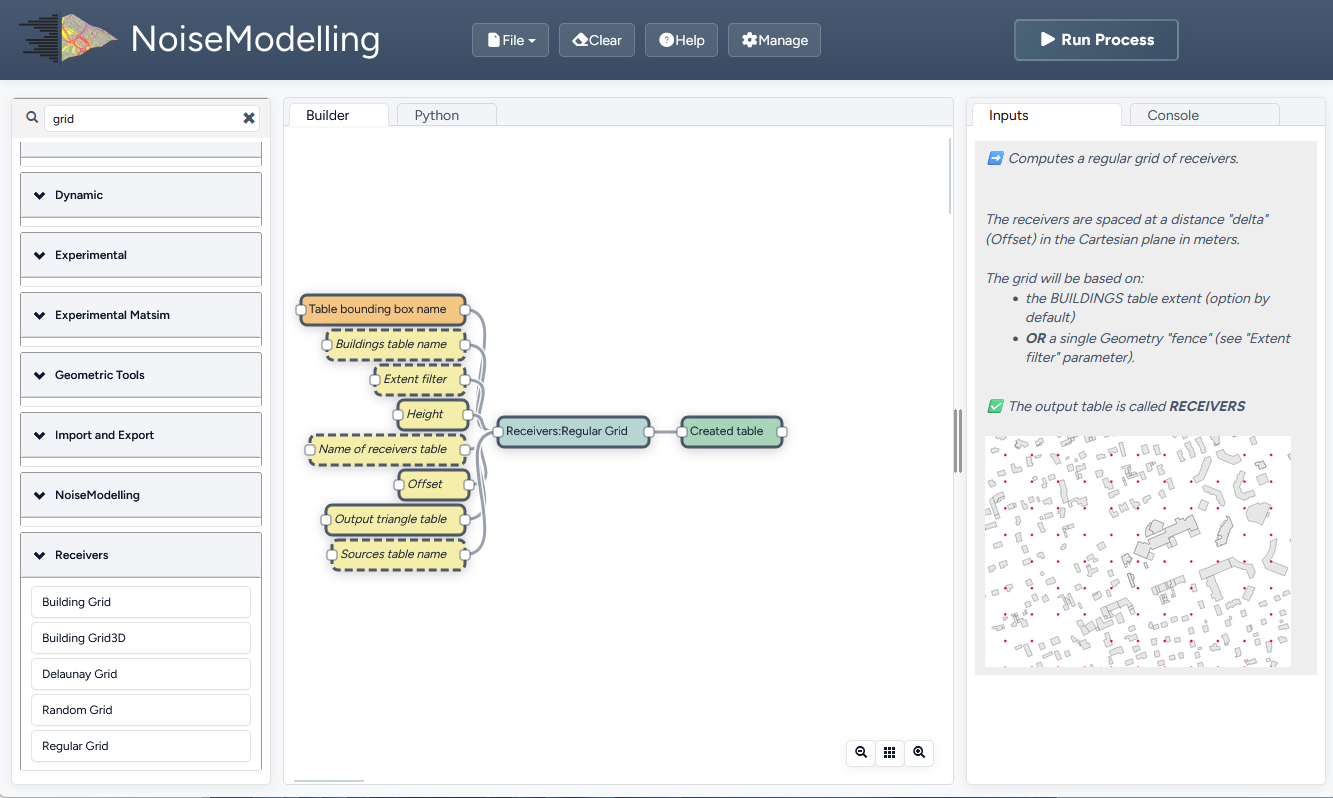Switch to the Console tab
The height and width of the screenshot is (798, 1333).
click(x=1173, y=115)
